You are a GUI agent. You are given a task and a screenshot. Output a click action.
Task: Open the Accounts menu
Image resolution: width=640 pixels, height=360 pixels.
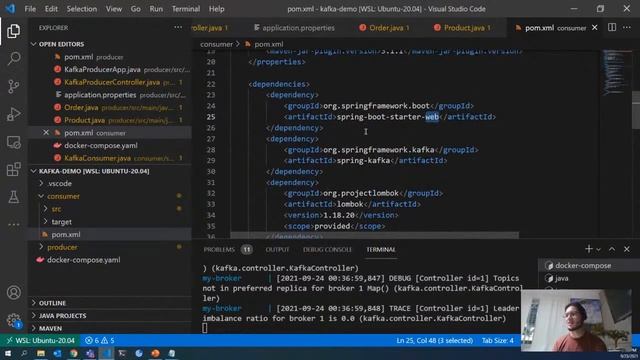click(13, 292)
